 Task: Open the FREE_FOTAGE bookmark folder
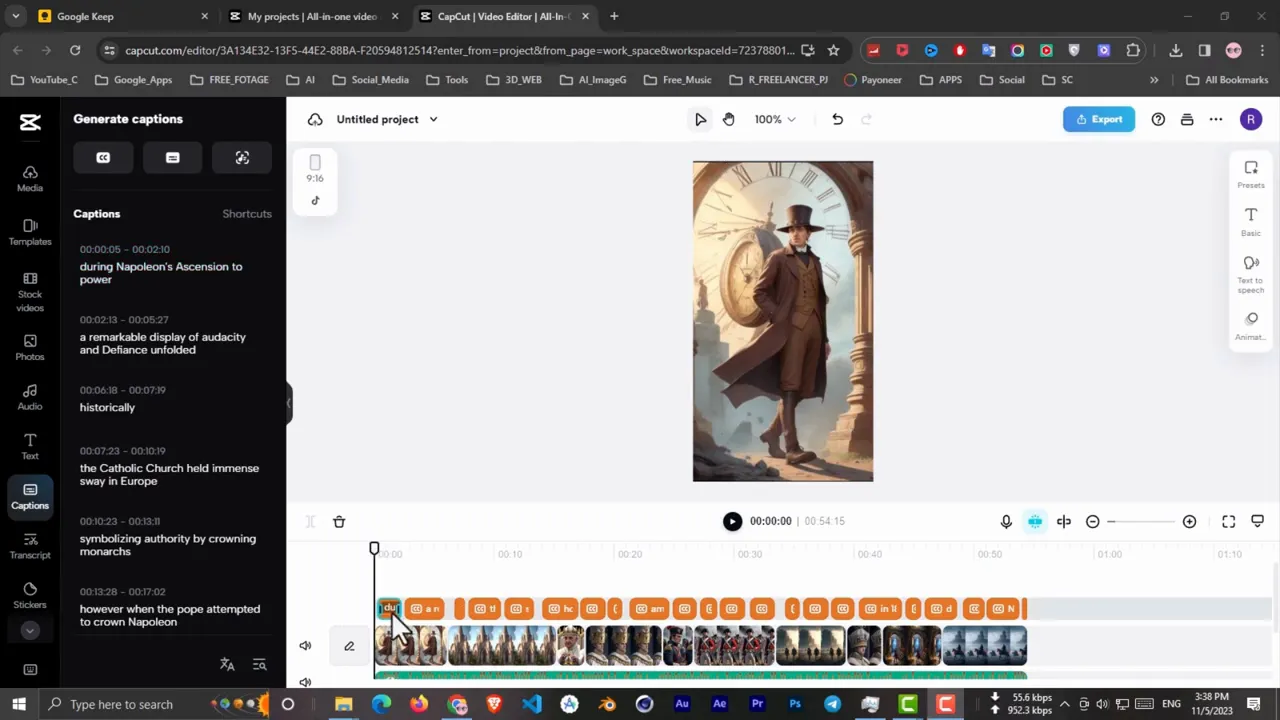click(229, 80)
